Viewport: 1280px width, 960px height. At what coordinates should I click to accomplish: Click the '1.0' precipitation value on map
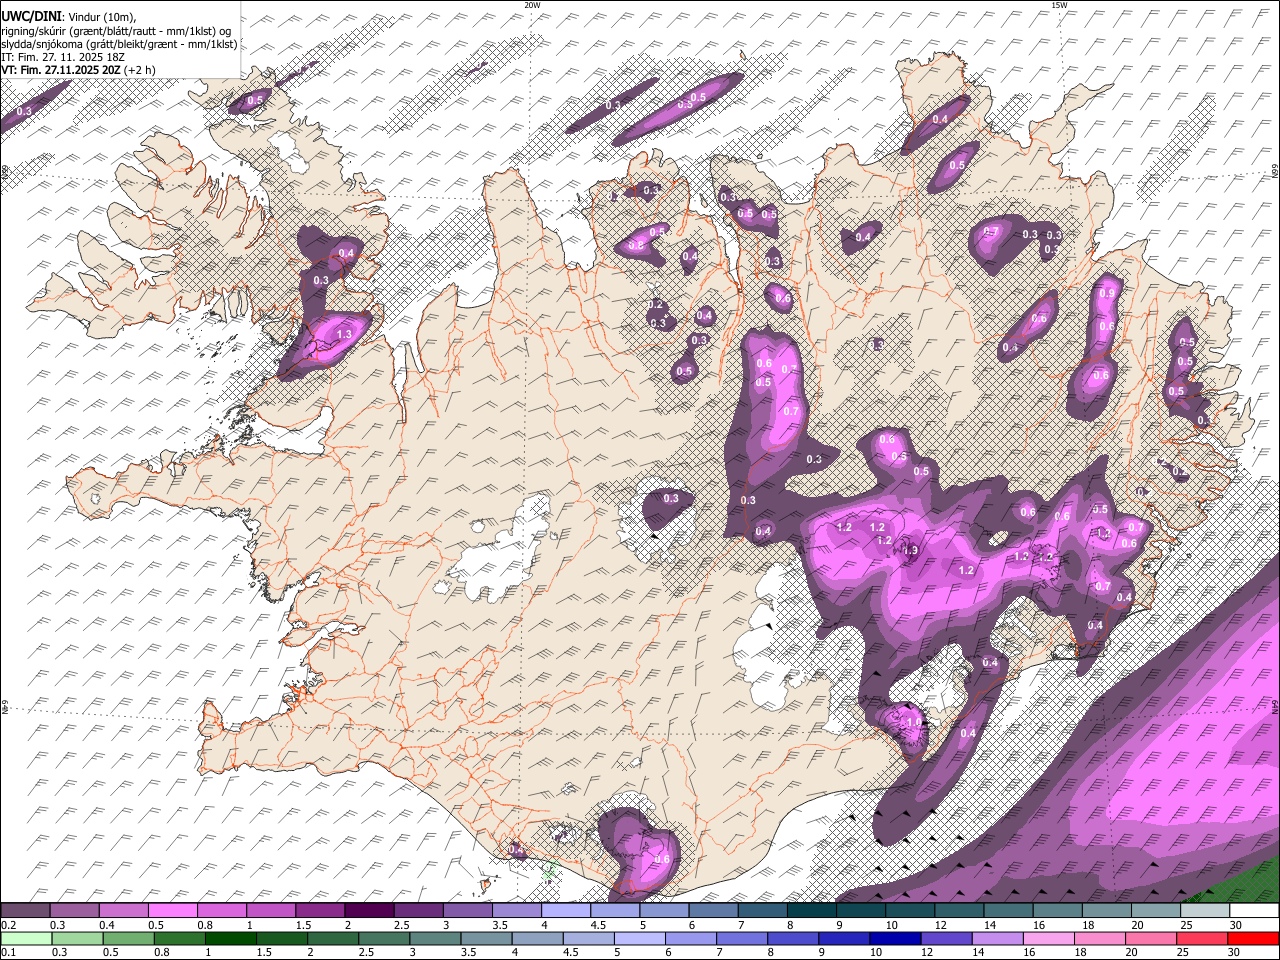[x=913, y=722]
